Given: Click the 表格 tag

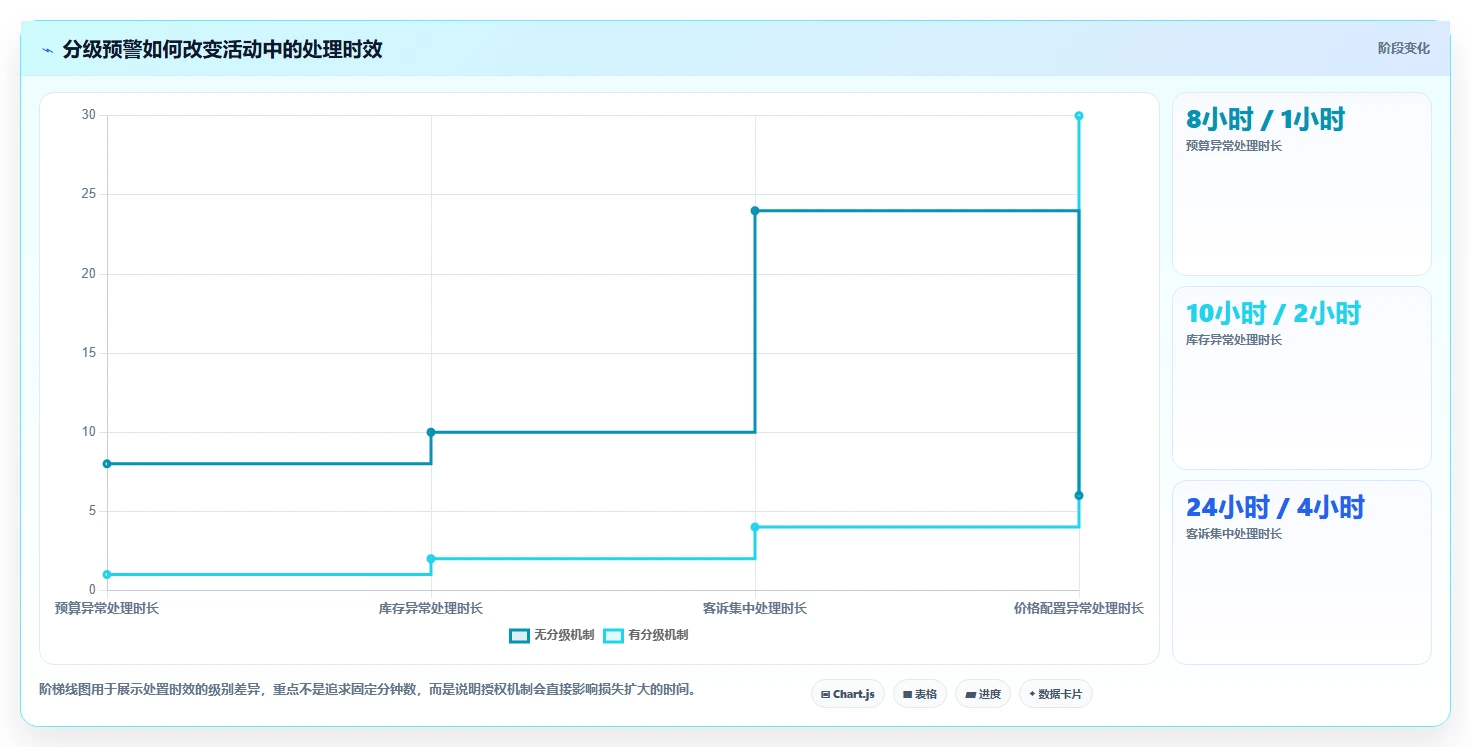Looking at the screenshot, I should click(x=919, y=694).
